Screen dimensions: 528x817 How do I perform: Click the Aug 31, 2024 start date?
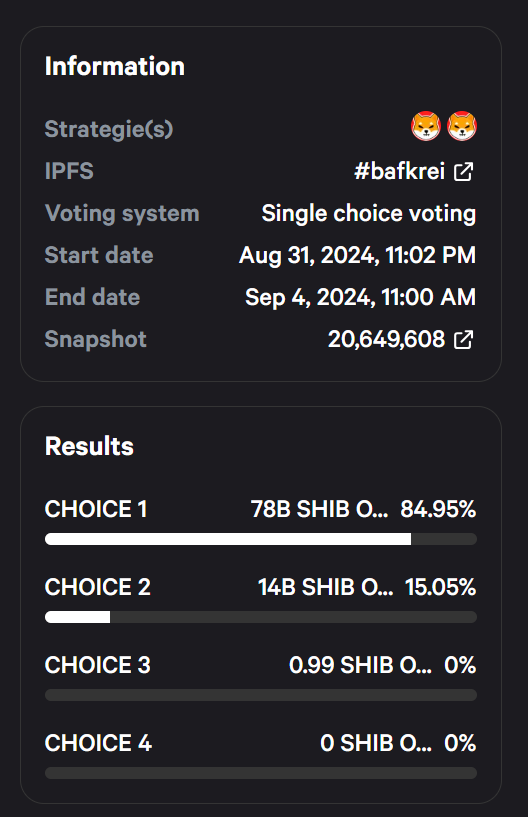357,255
